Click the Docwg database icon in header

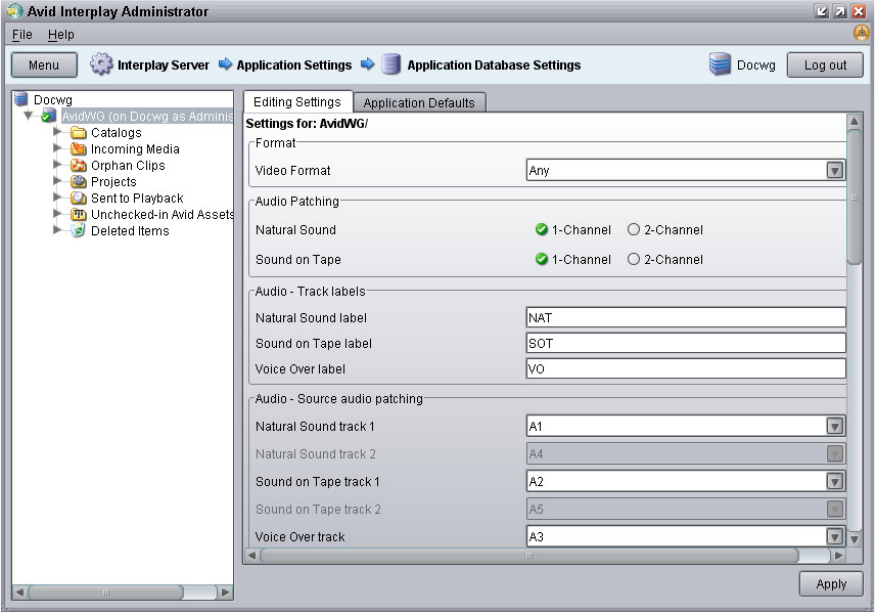(720, 65)
